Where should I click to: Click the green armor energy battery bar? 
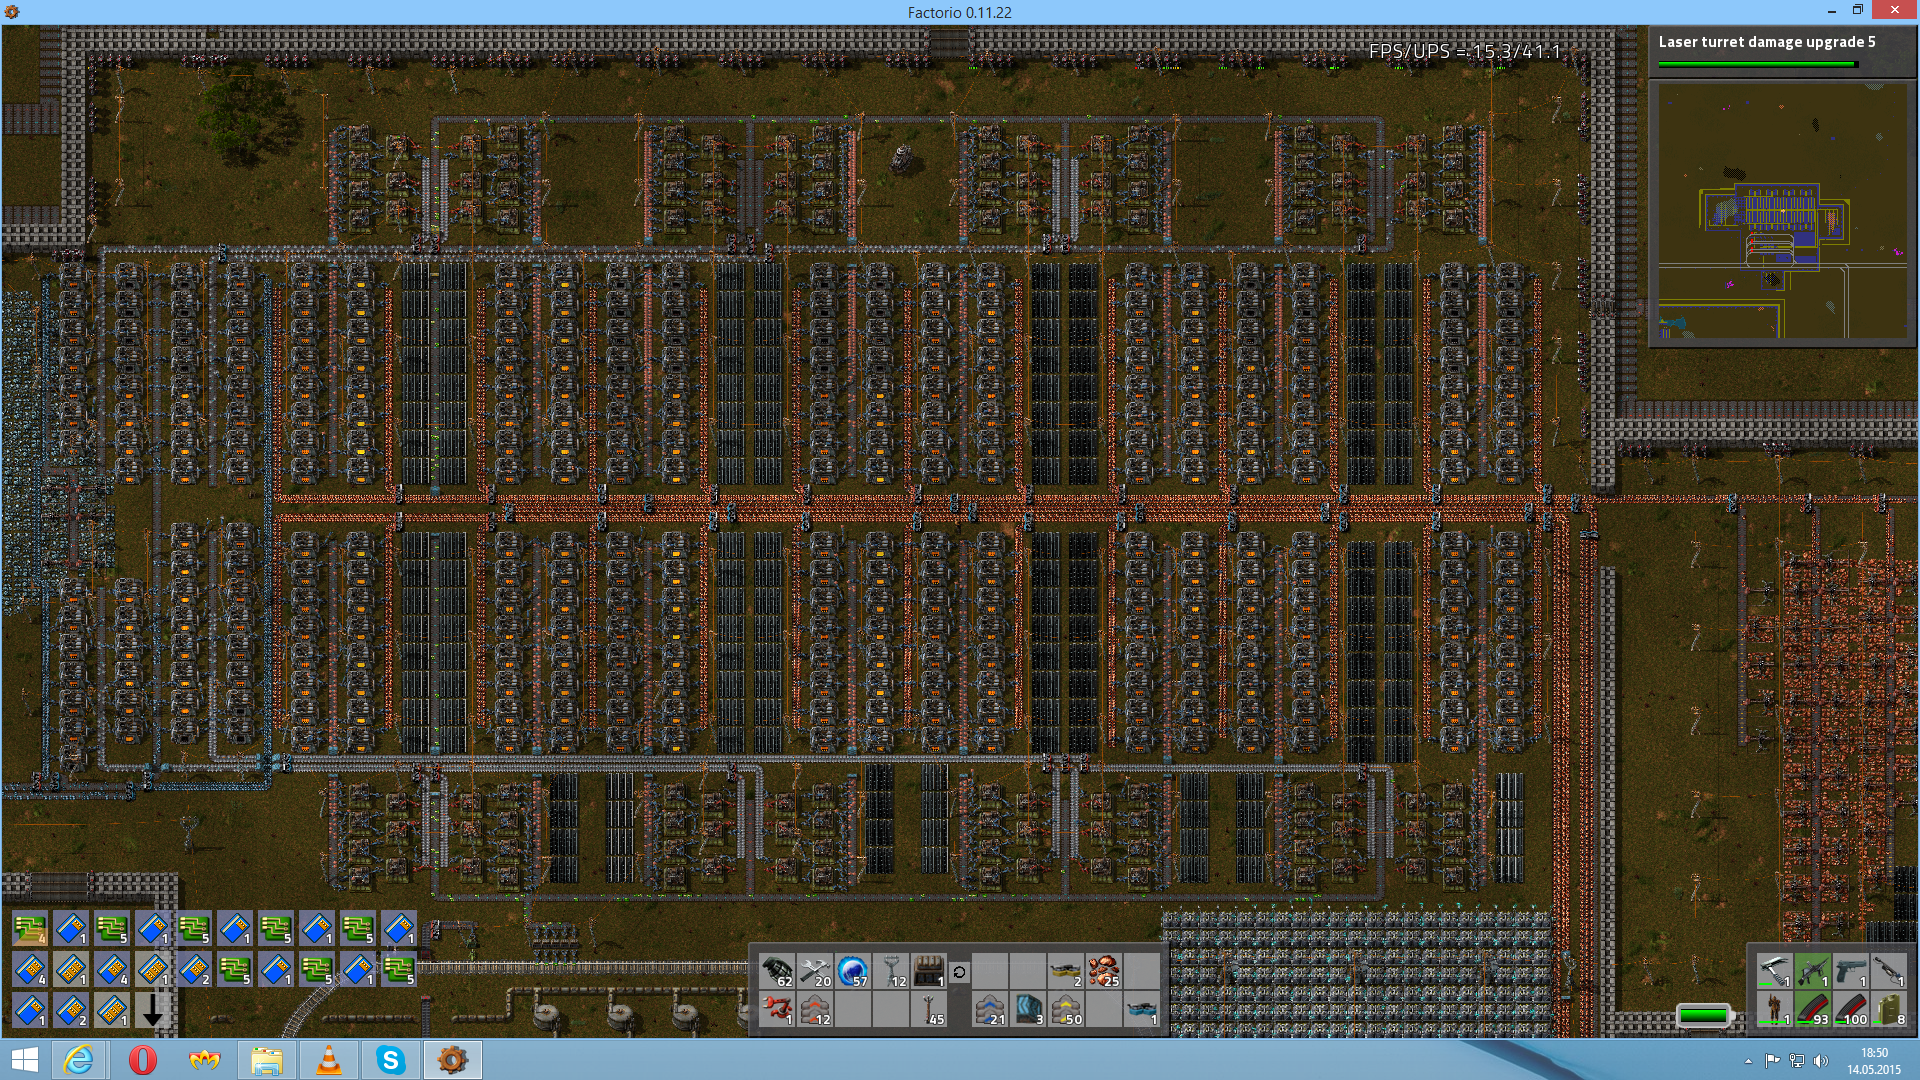click(x=1704, y=1016)
